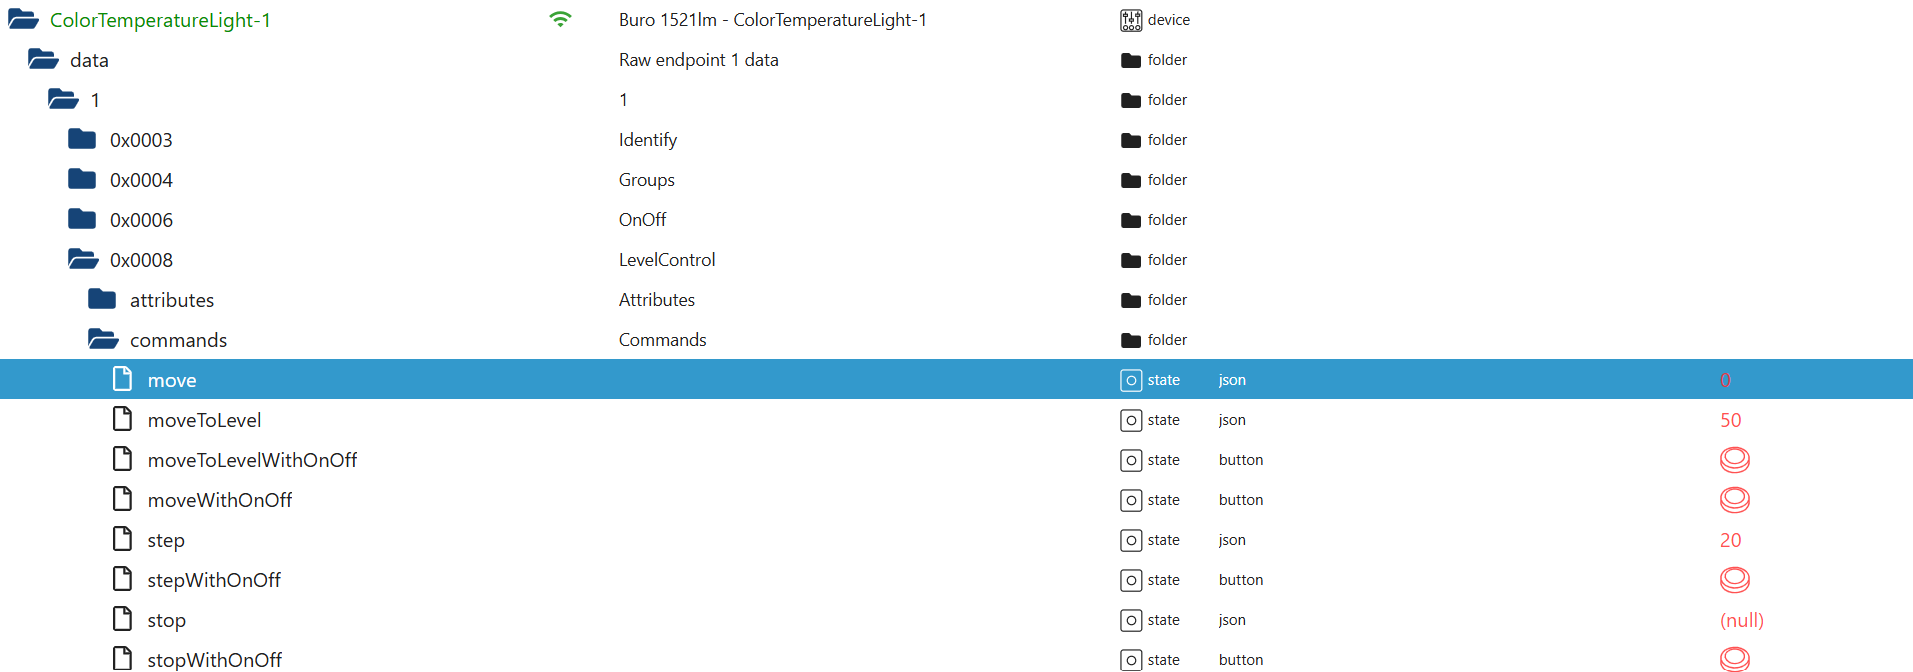This screenshot has width=1913, height=672.
Task: Collapse the ColorTemperatureLight-1 device folder
Action: (x=23, y=20)
